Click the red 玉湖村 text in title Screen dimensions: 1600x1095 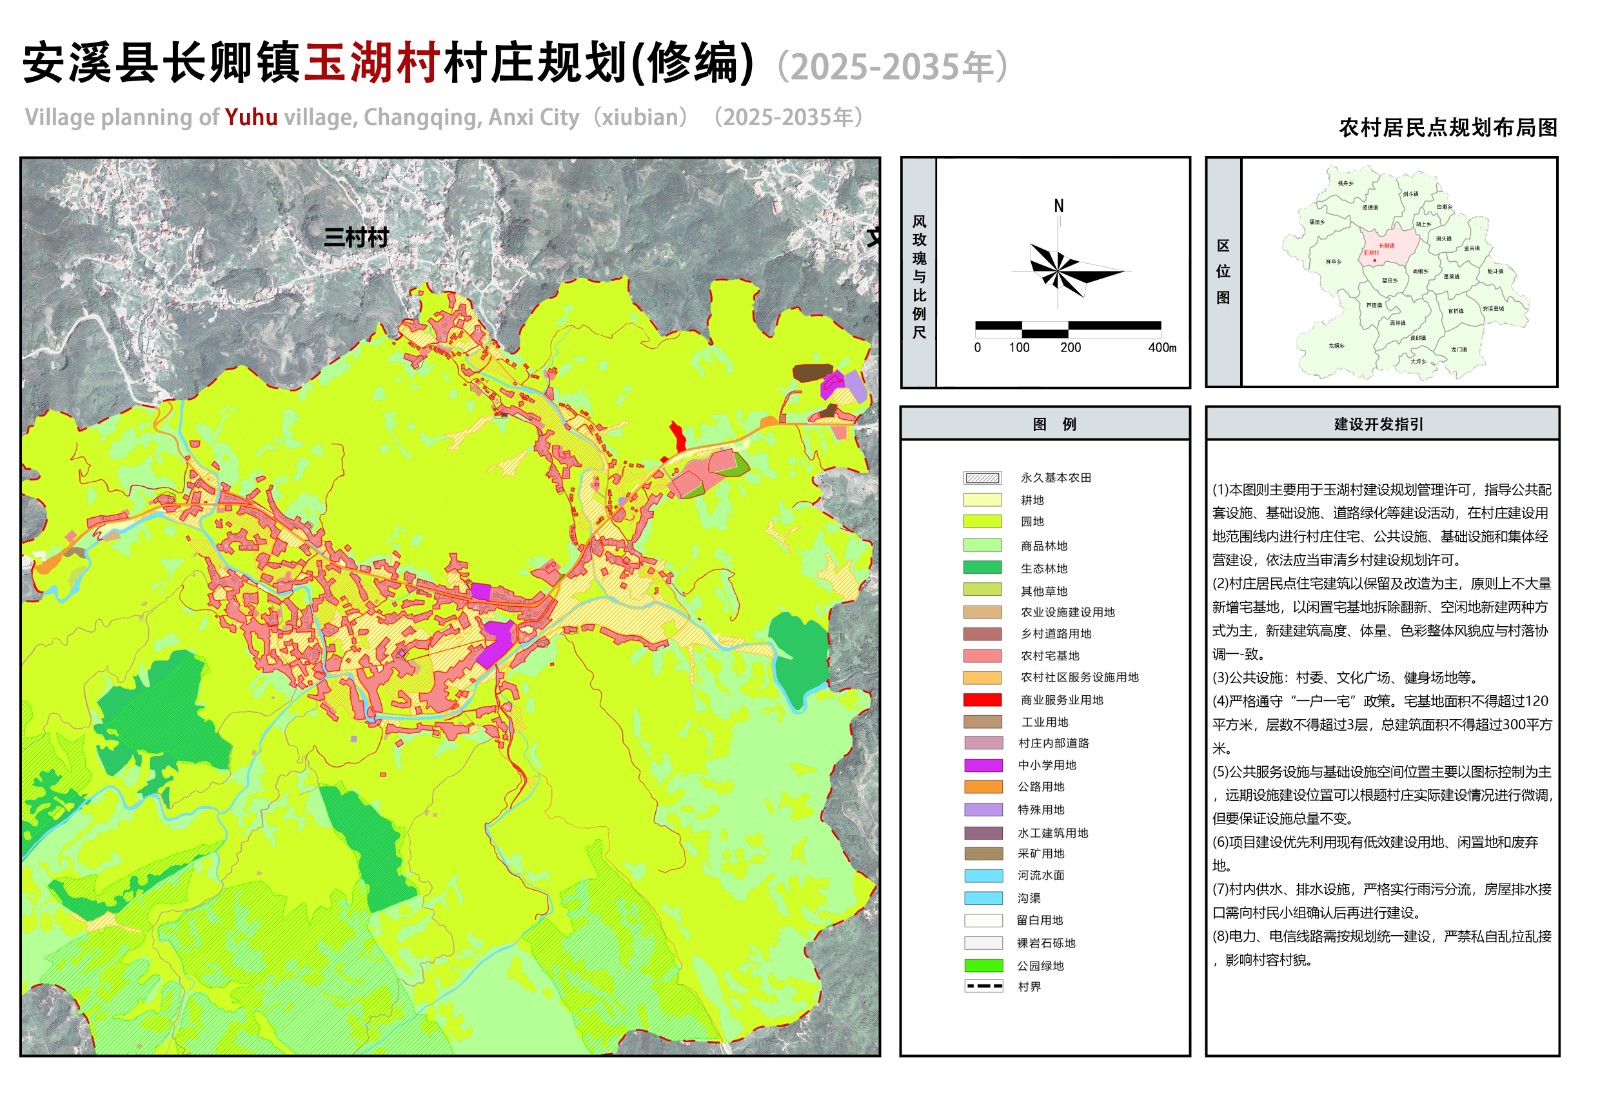pyautogui.click(x=372, y=63)
